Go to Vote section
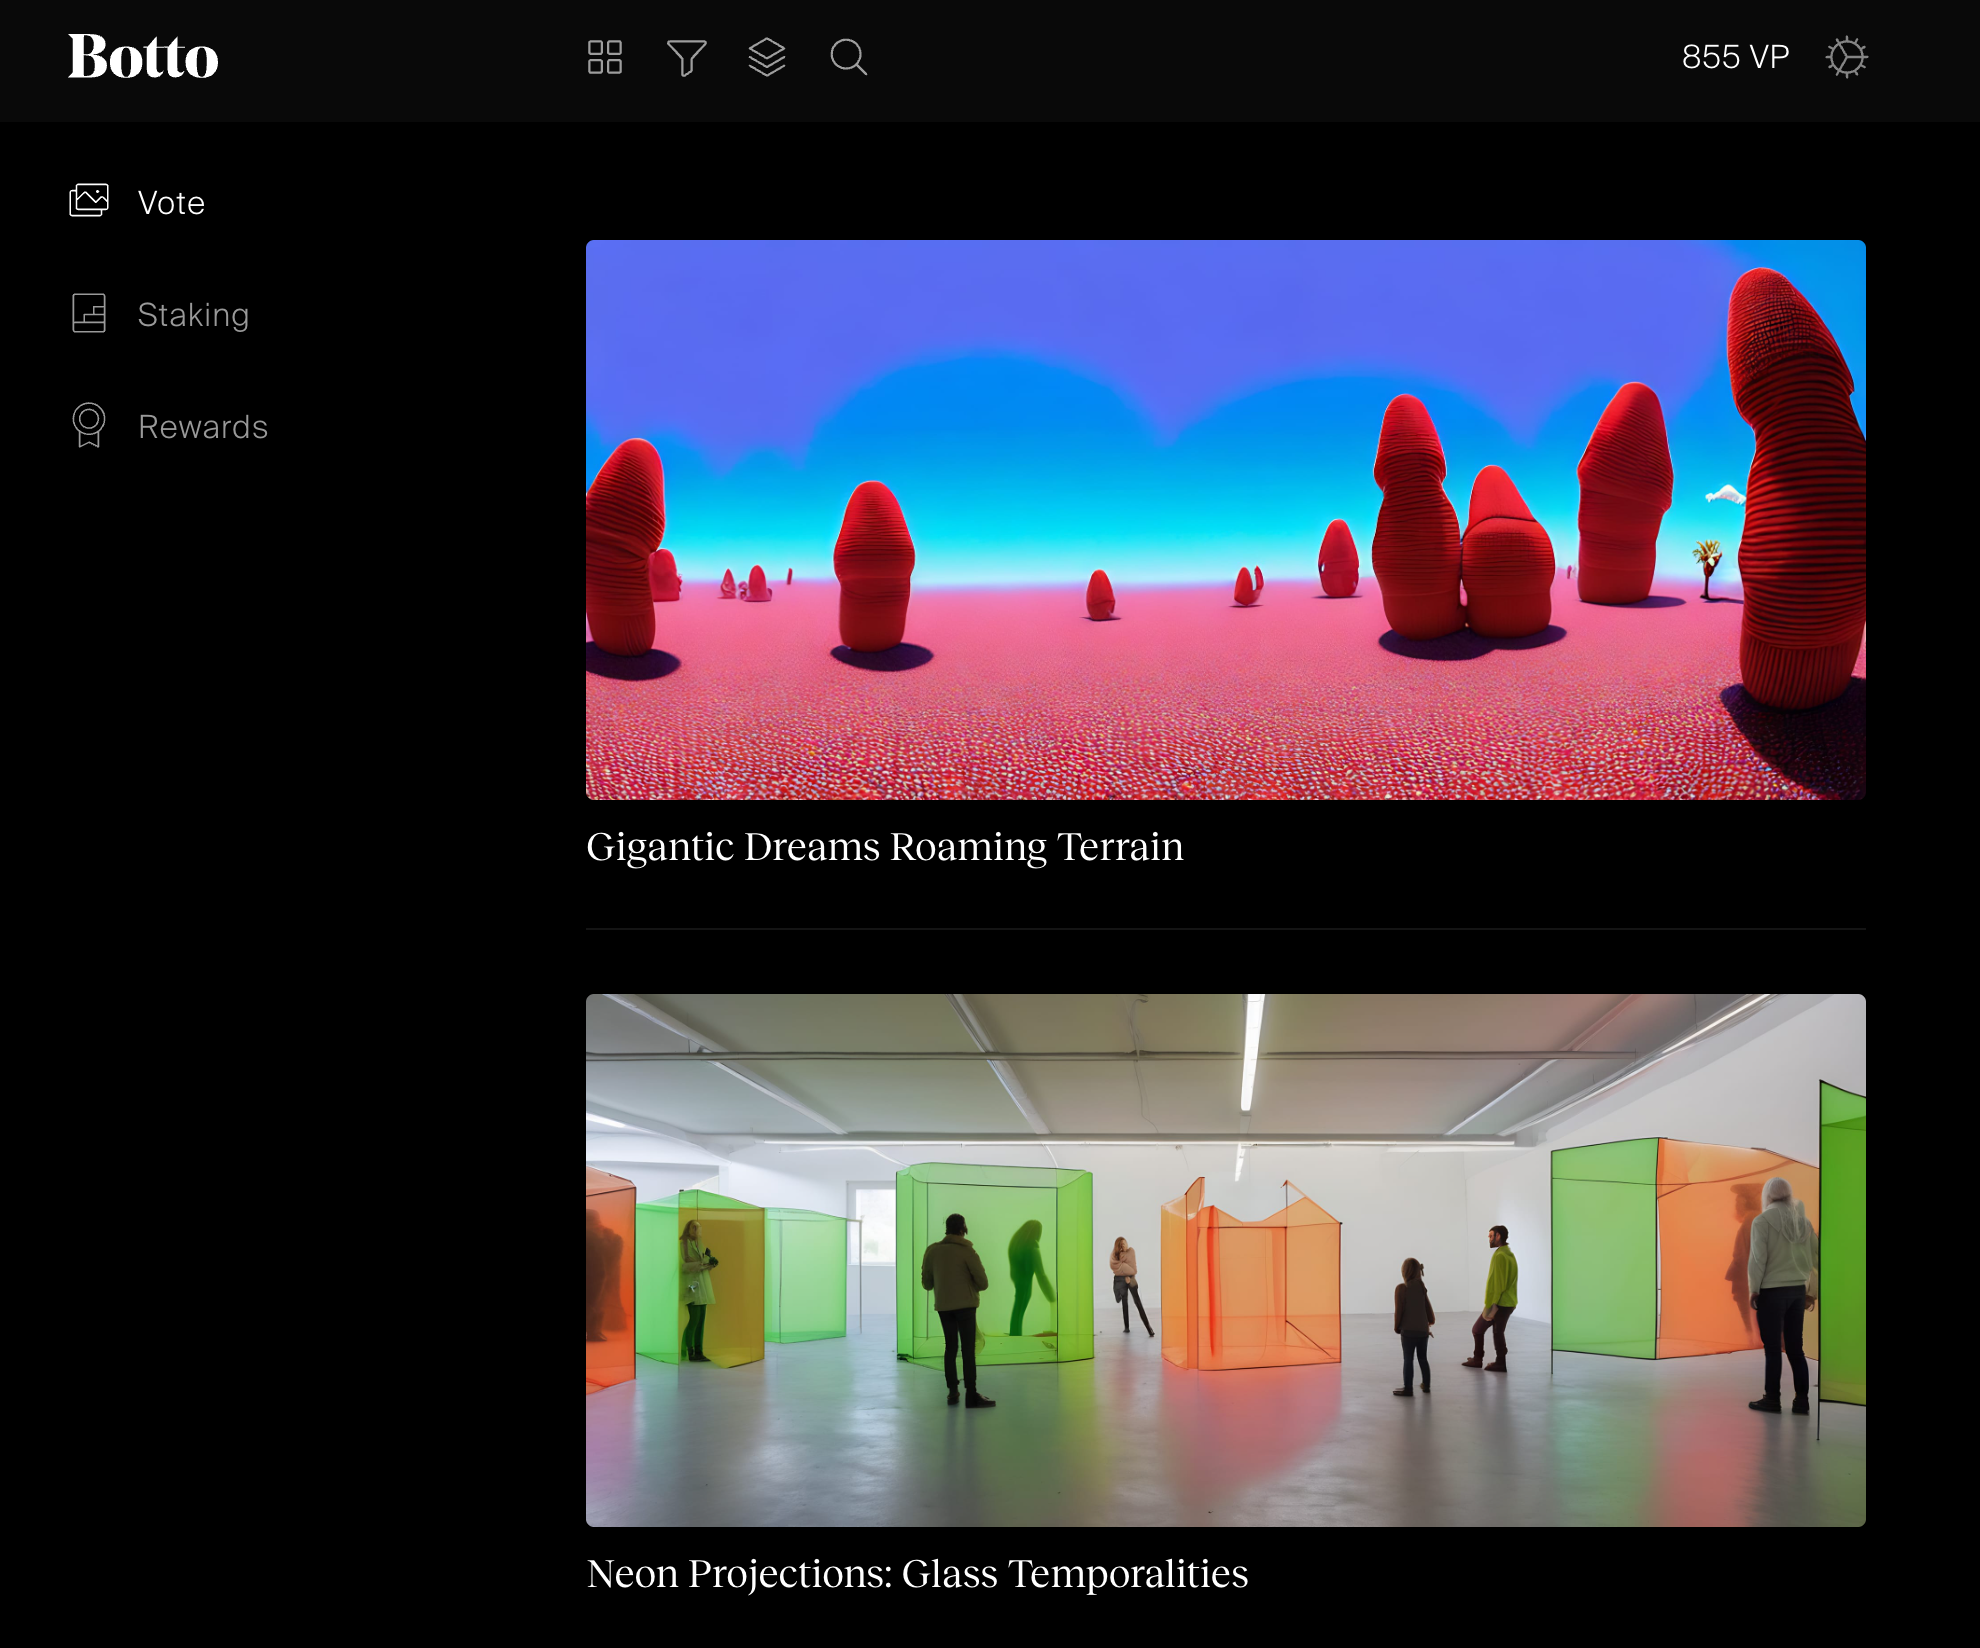The height and width of the screenshot is (1648, 1980). click(171, 203)
